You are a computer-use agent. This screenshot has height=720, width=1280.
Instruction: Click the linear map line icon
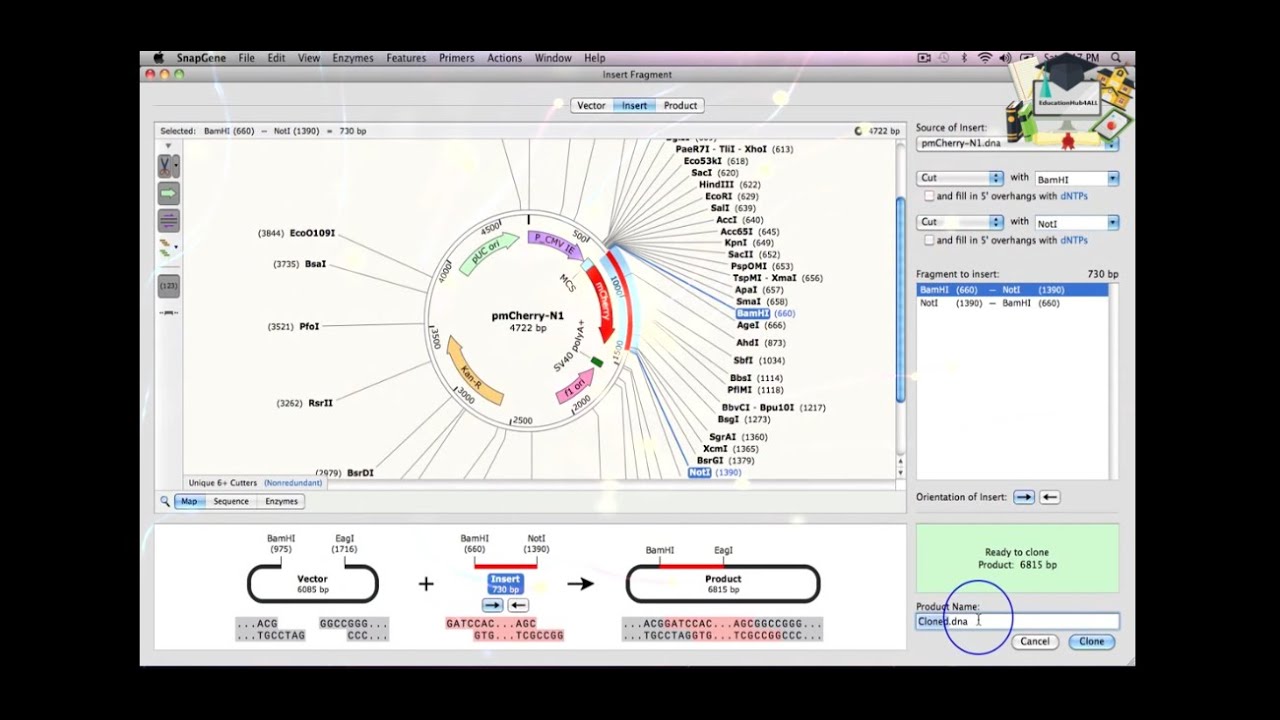pyautogui.click(x=168, y=313)
